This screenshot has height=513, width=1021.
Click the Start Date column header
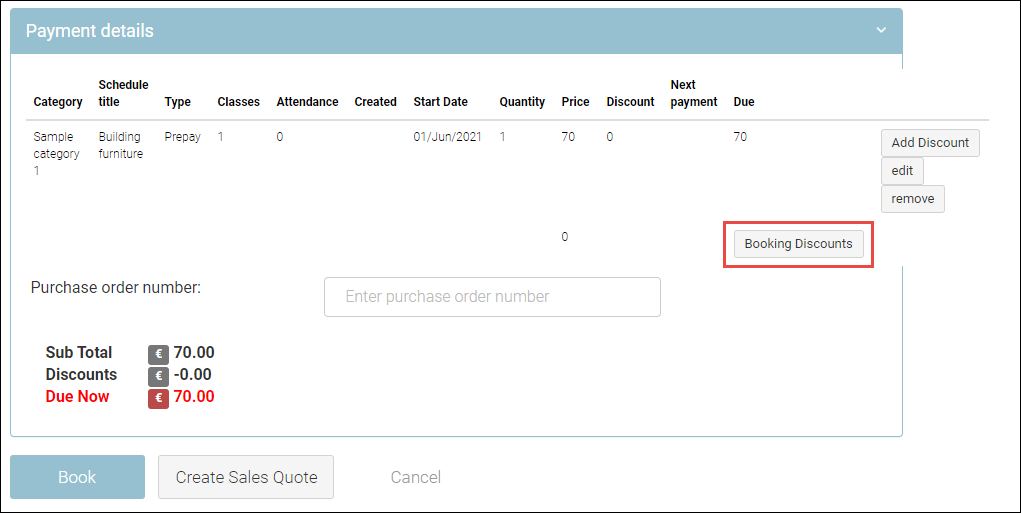pos(440,102)
